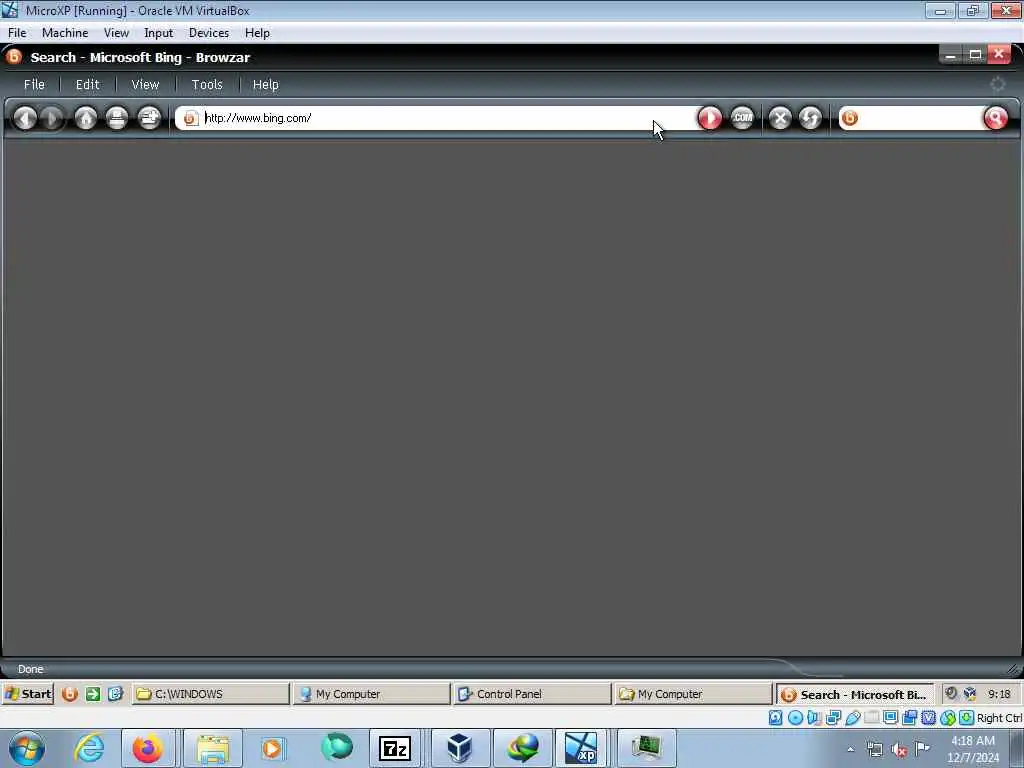Open the media player taskbar icon
The height and width of the screenshot is (768, 1024).
tap(272, 748)
